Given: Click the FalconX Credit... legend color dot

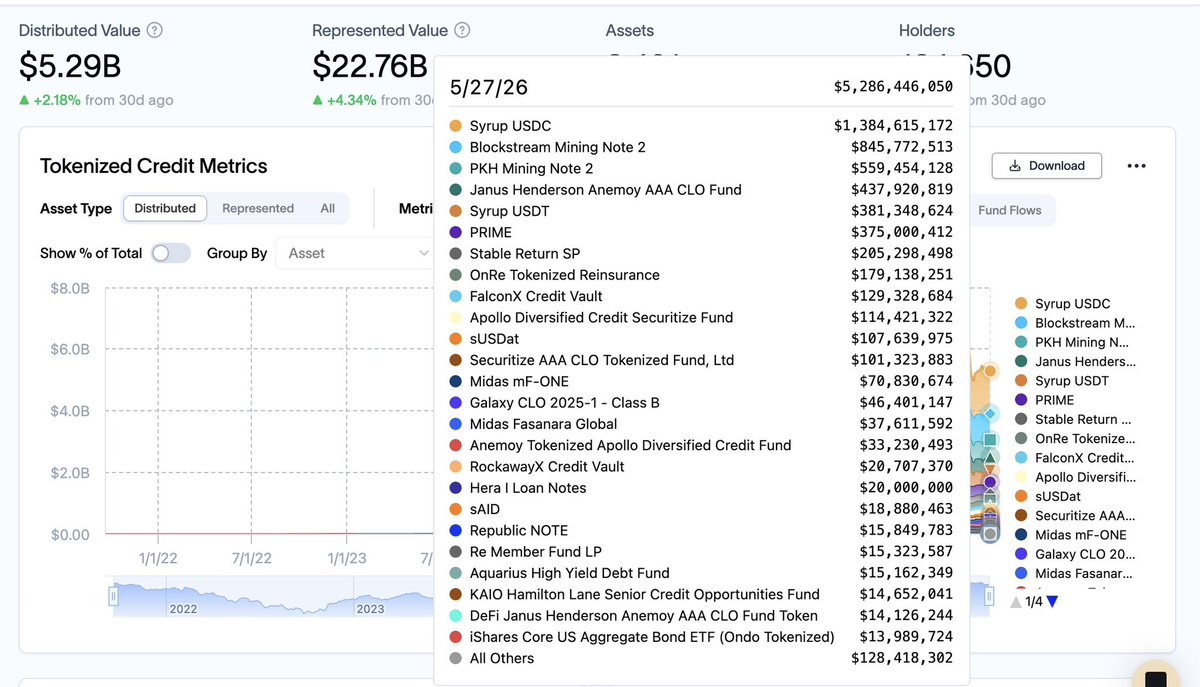Looking at the screenshot, I should tap(1021, 458).
